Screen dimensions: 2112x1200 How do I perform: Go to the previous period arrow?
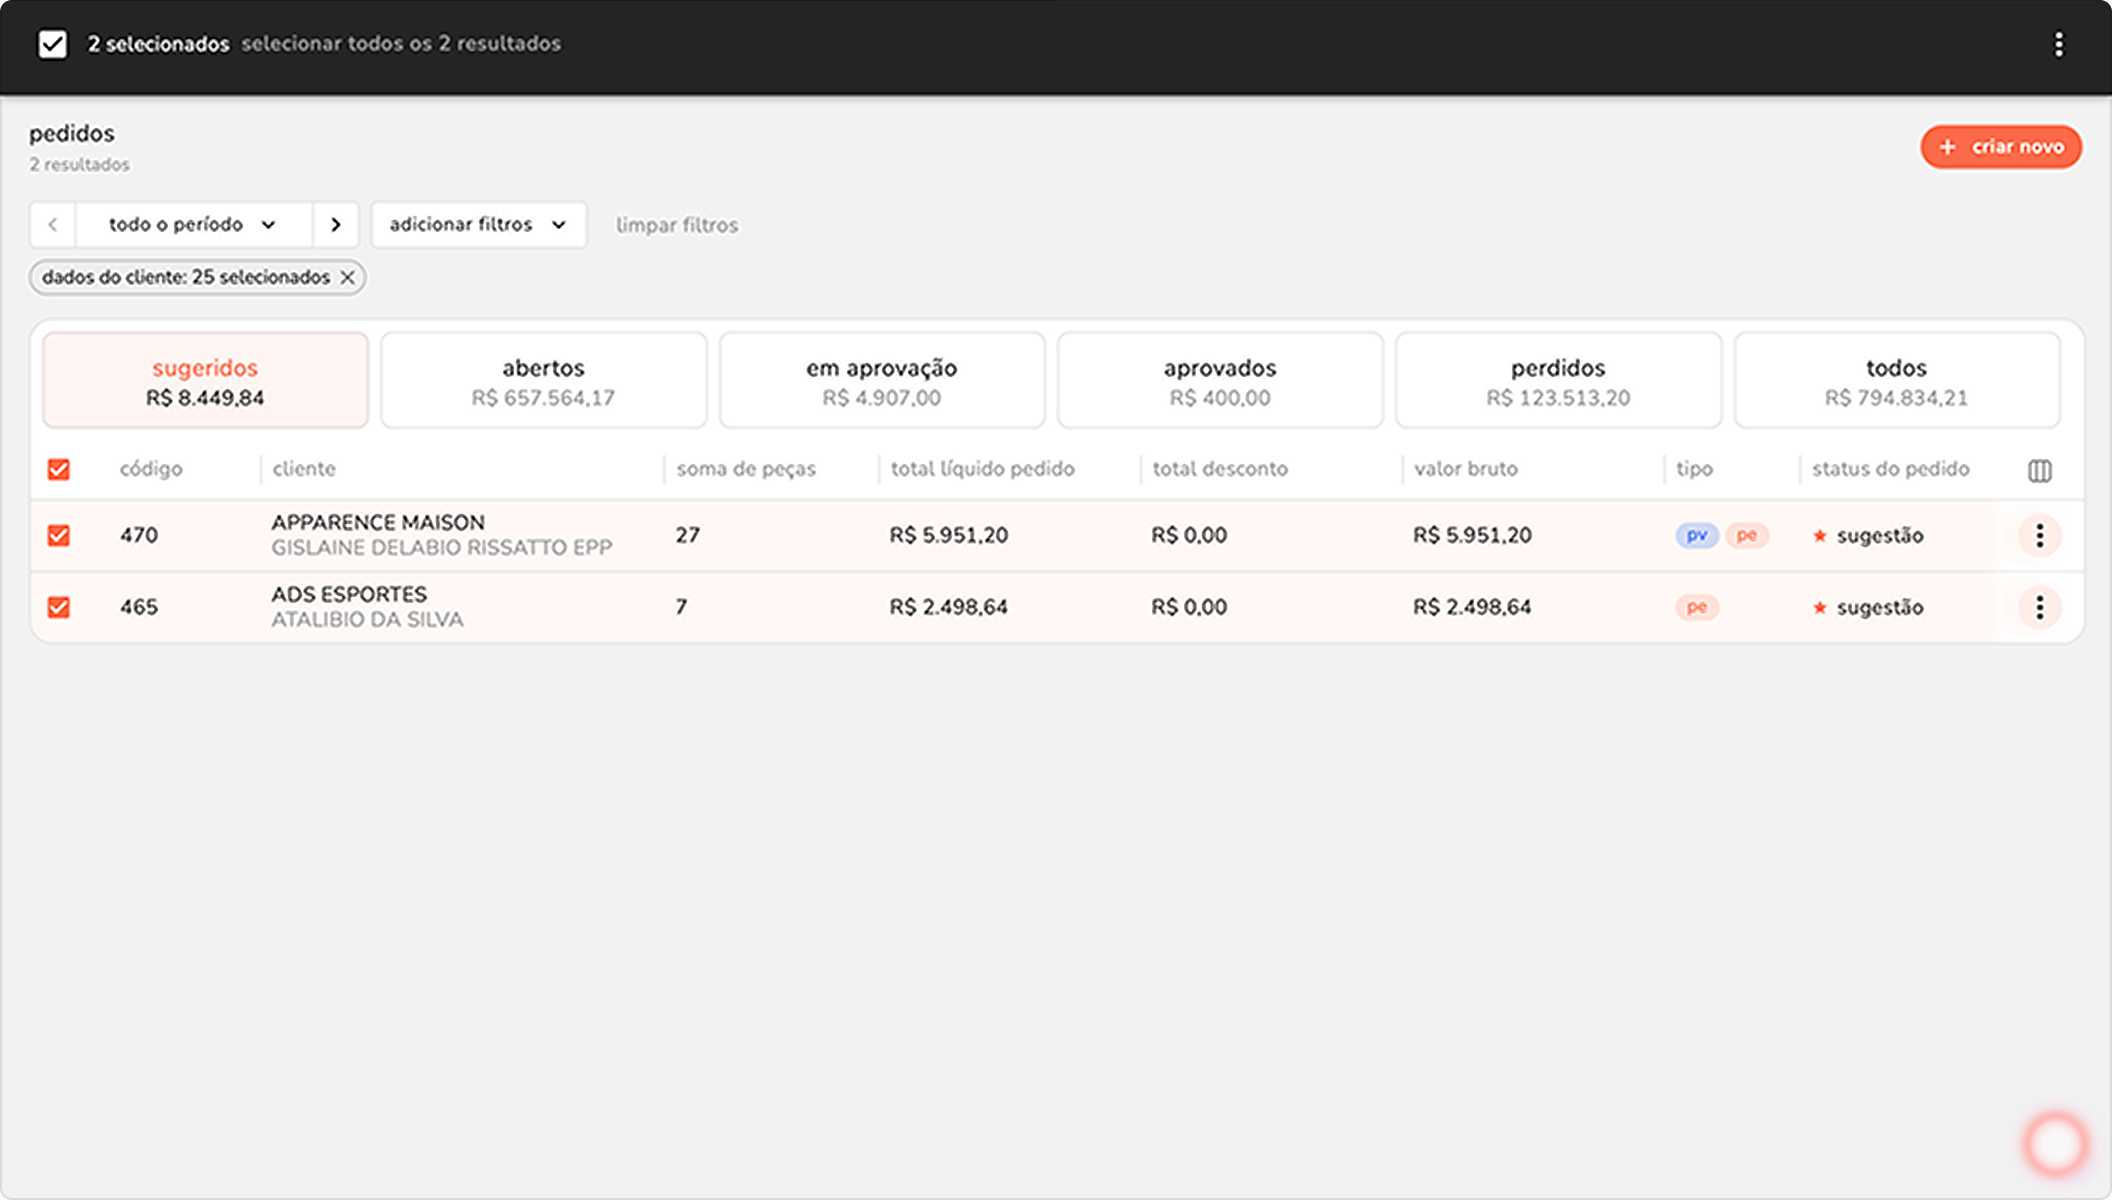coord(53,225)
